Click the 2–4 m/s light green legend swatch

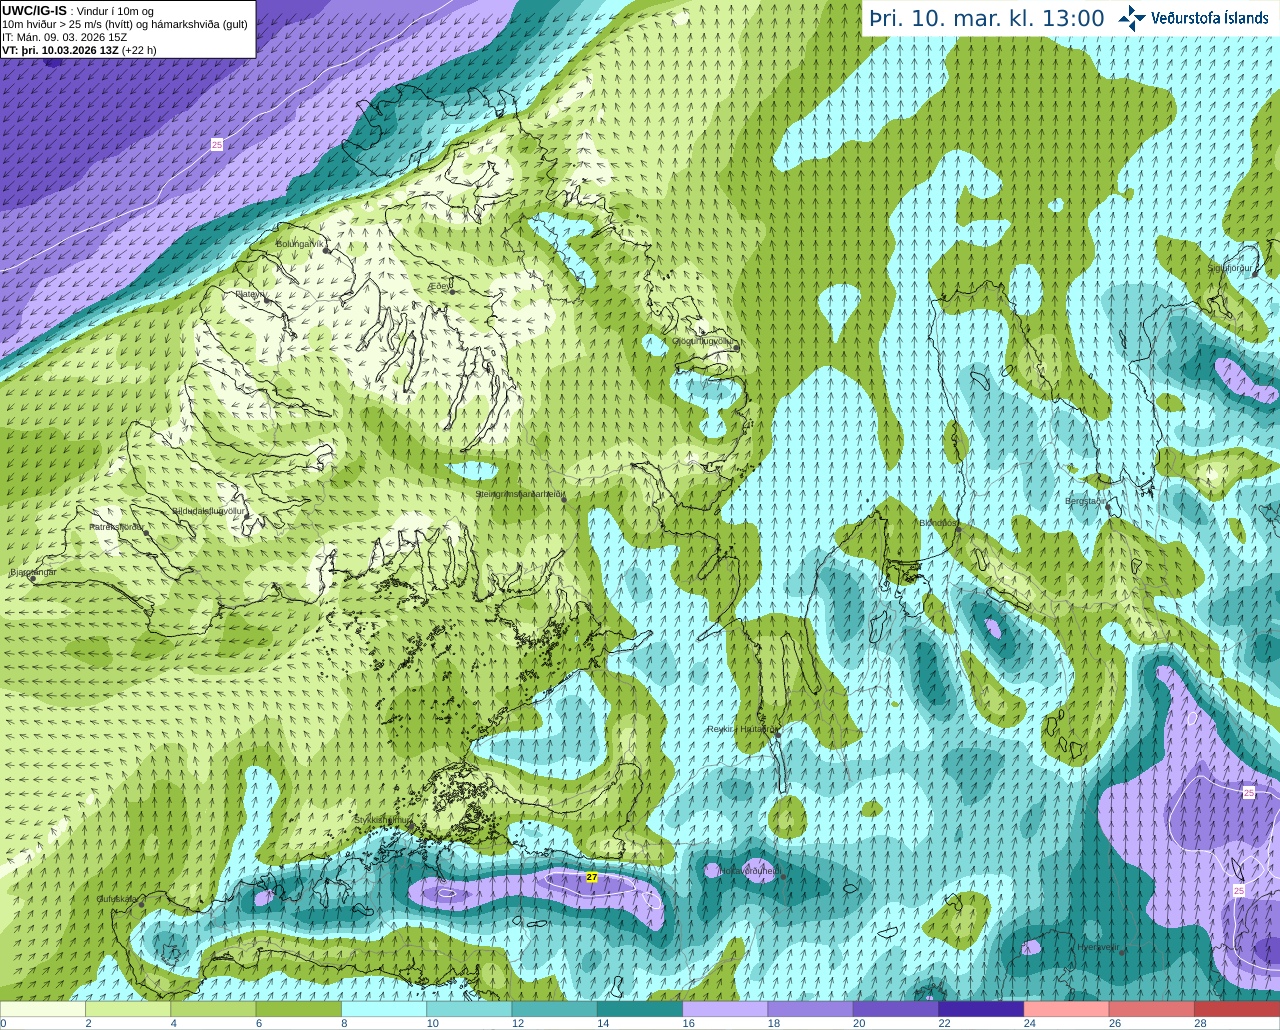click(128, 1008)
